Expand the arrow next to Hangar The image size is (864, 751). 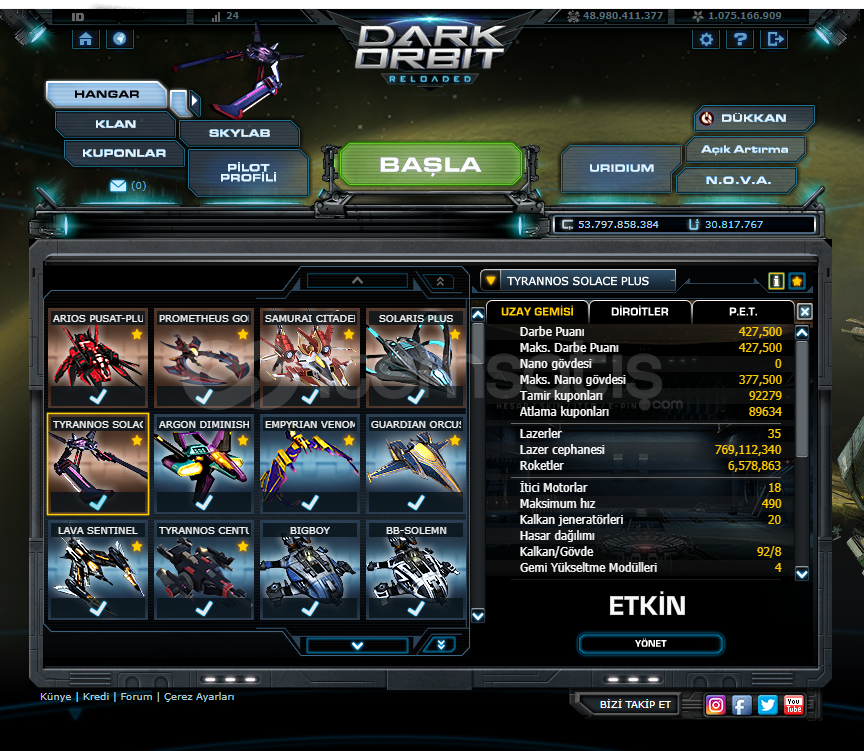(193, 101)
